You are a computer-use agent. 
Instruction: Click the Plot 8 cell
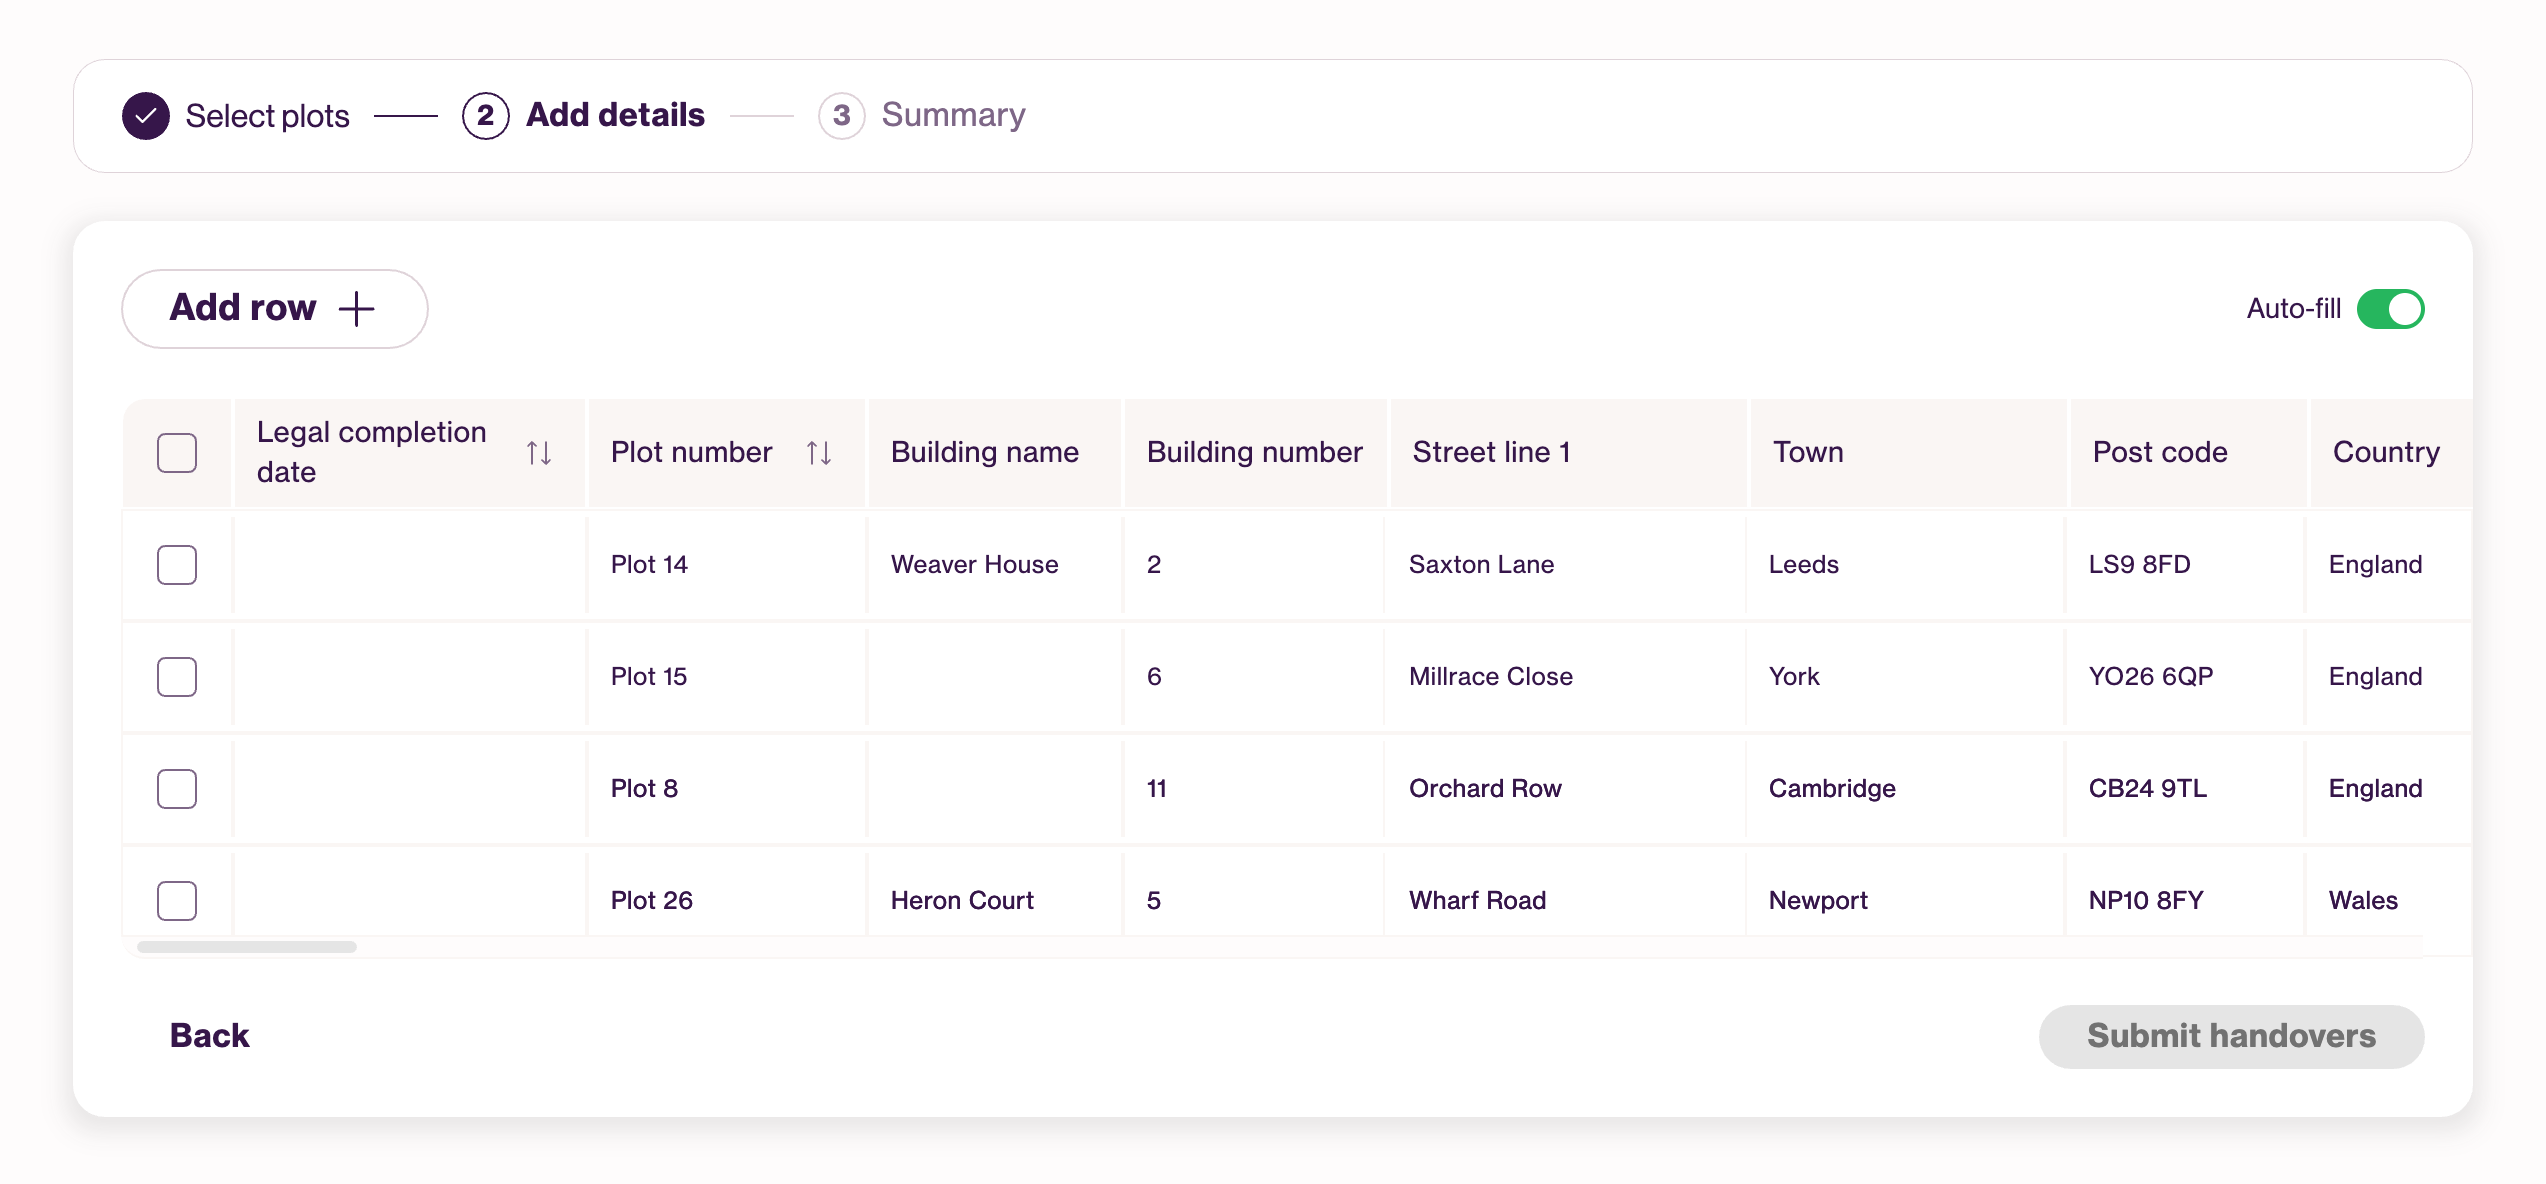[726, 789]
